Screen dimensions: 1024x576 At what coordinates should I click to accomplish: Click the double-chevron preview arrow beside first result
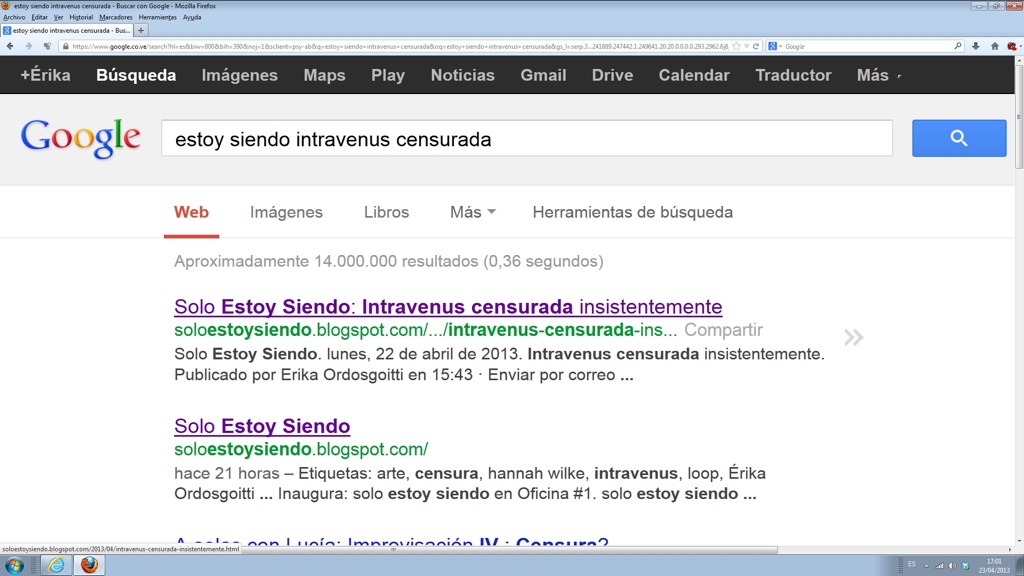853,338
